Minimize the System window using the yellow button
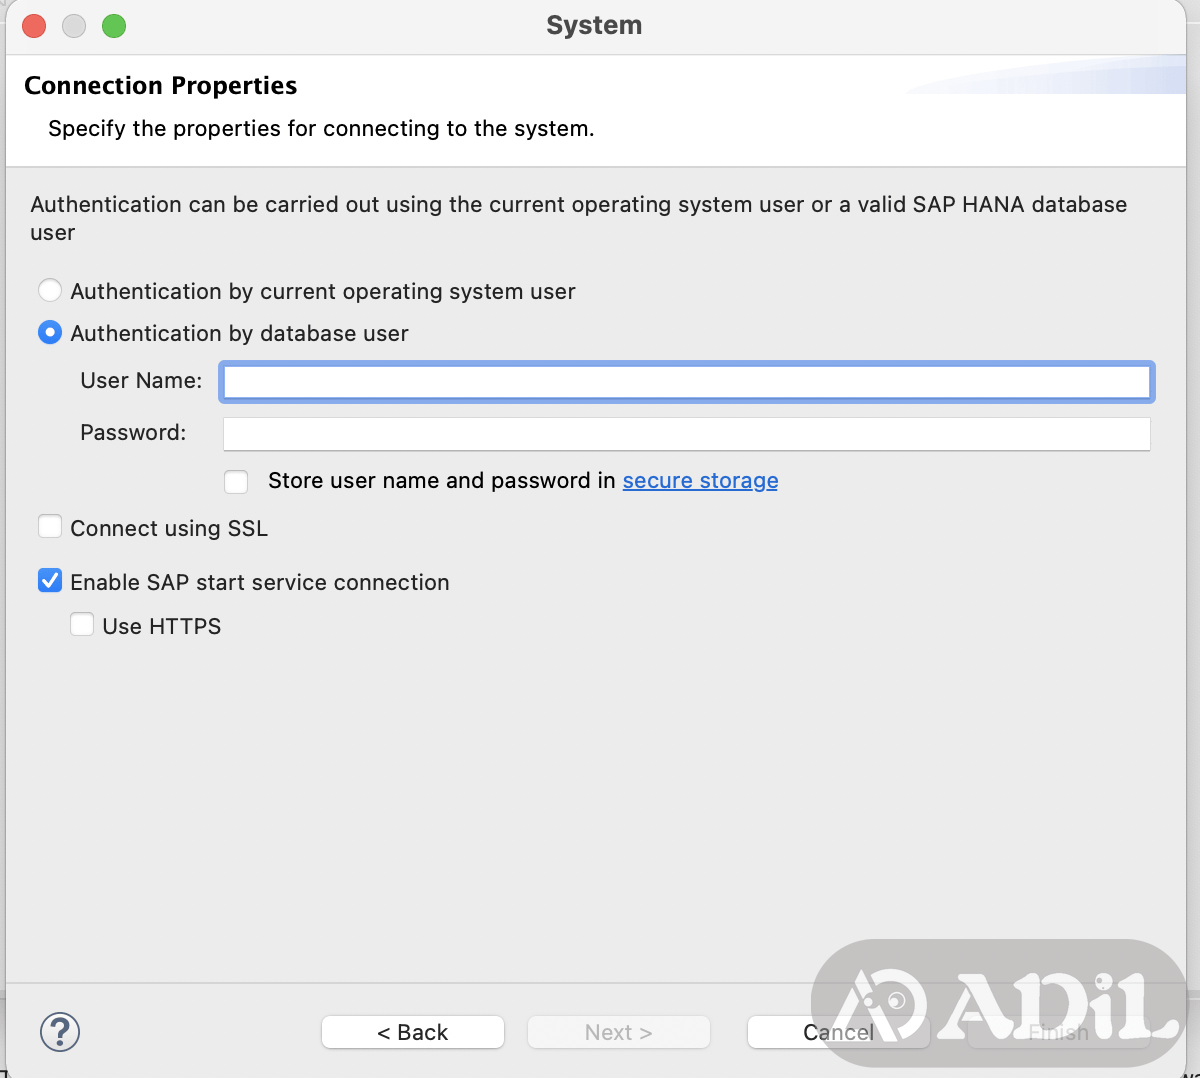 pyautogui.click(x=74, y=26)
